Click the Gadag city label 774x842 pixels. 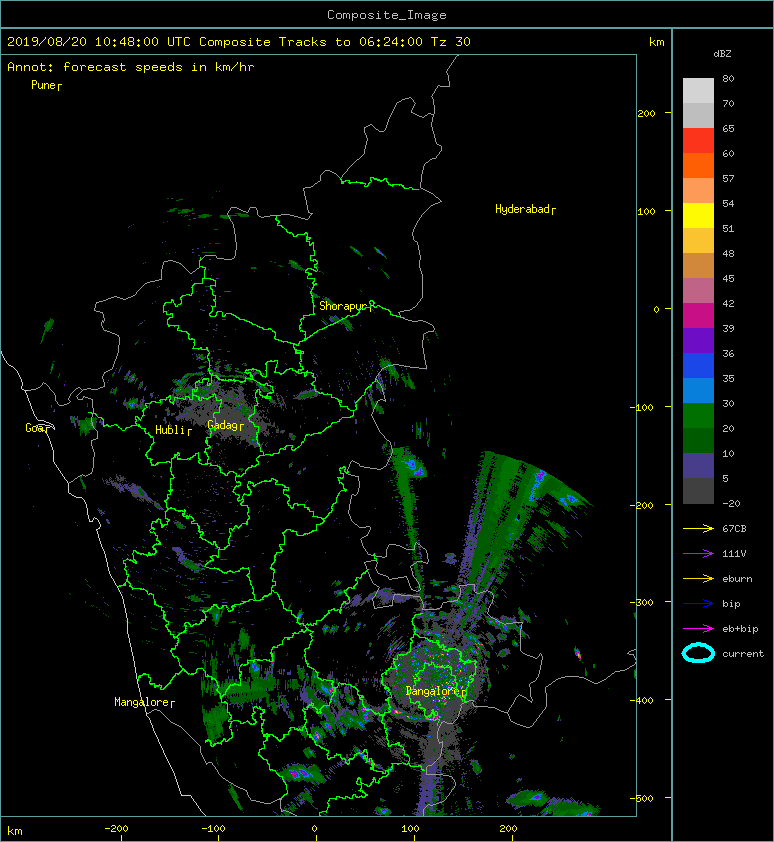[x=225, y=425]
